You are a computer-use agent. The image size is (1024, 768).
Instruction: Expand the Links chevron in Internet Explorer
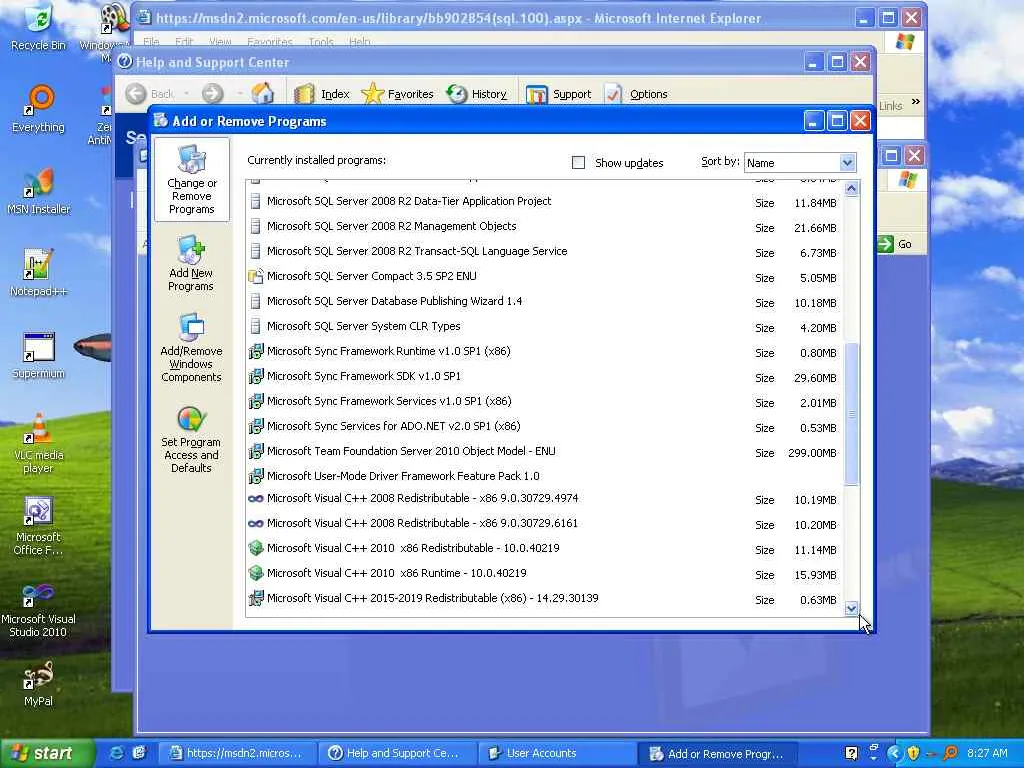[x=916, y=102]
